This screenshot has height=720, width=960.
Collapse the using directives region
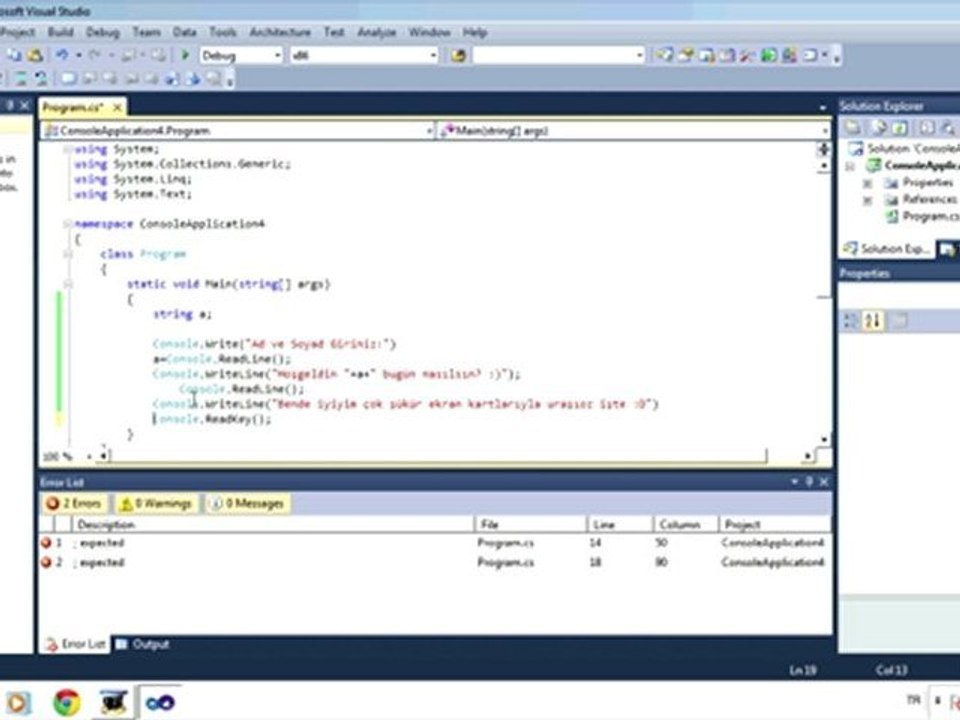point(67,149)
